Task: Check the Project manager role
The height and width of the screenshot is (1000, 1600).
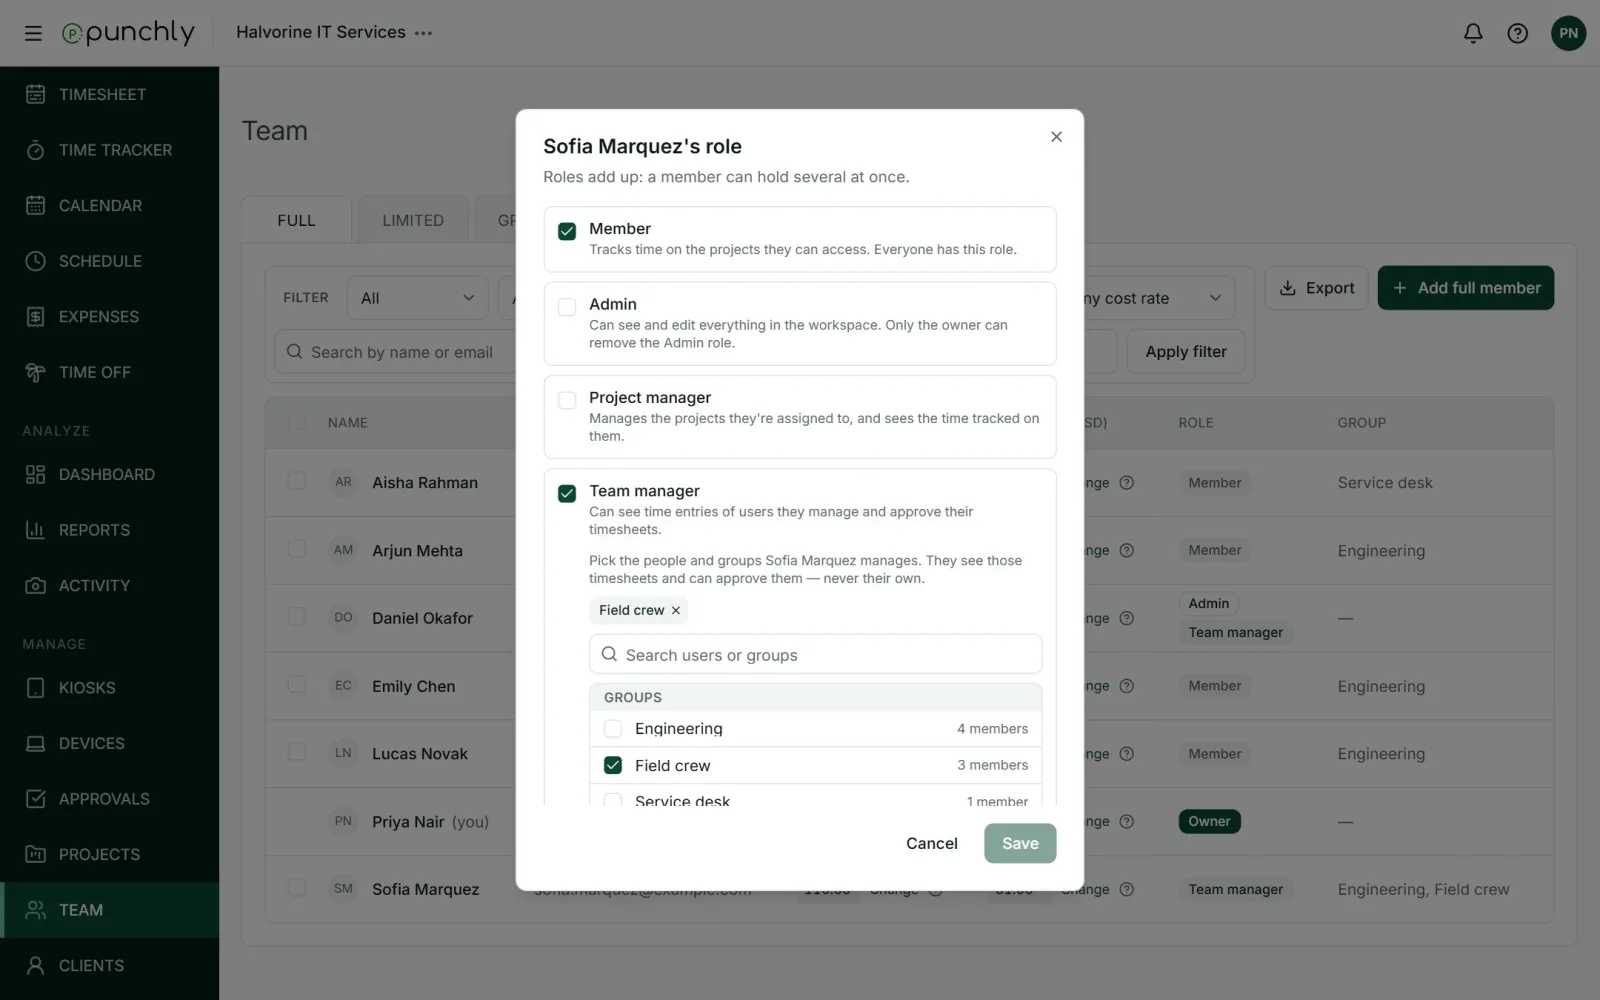Action: click(567, 400)
